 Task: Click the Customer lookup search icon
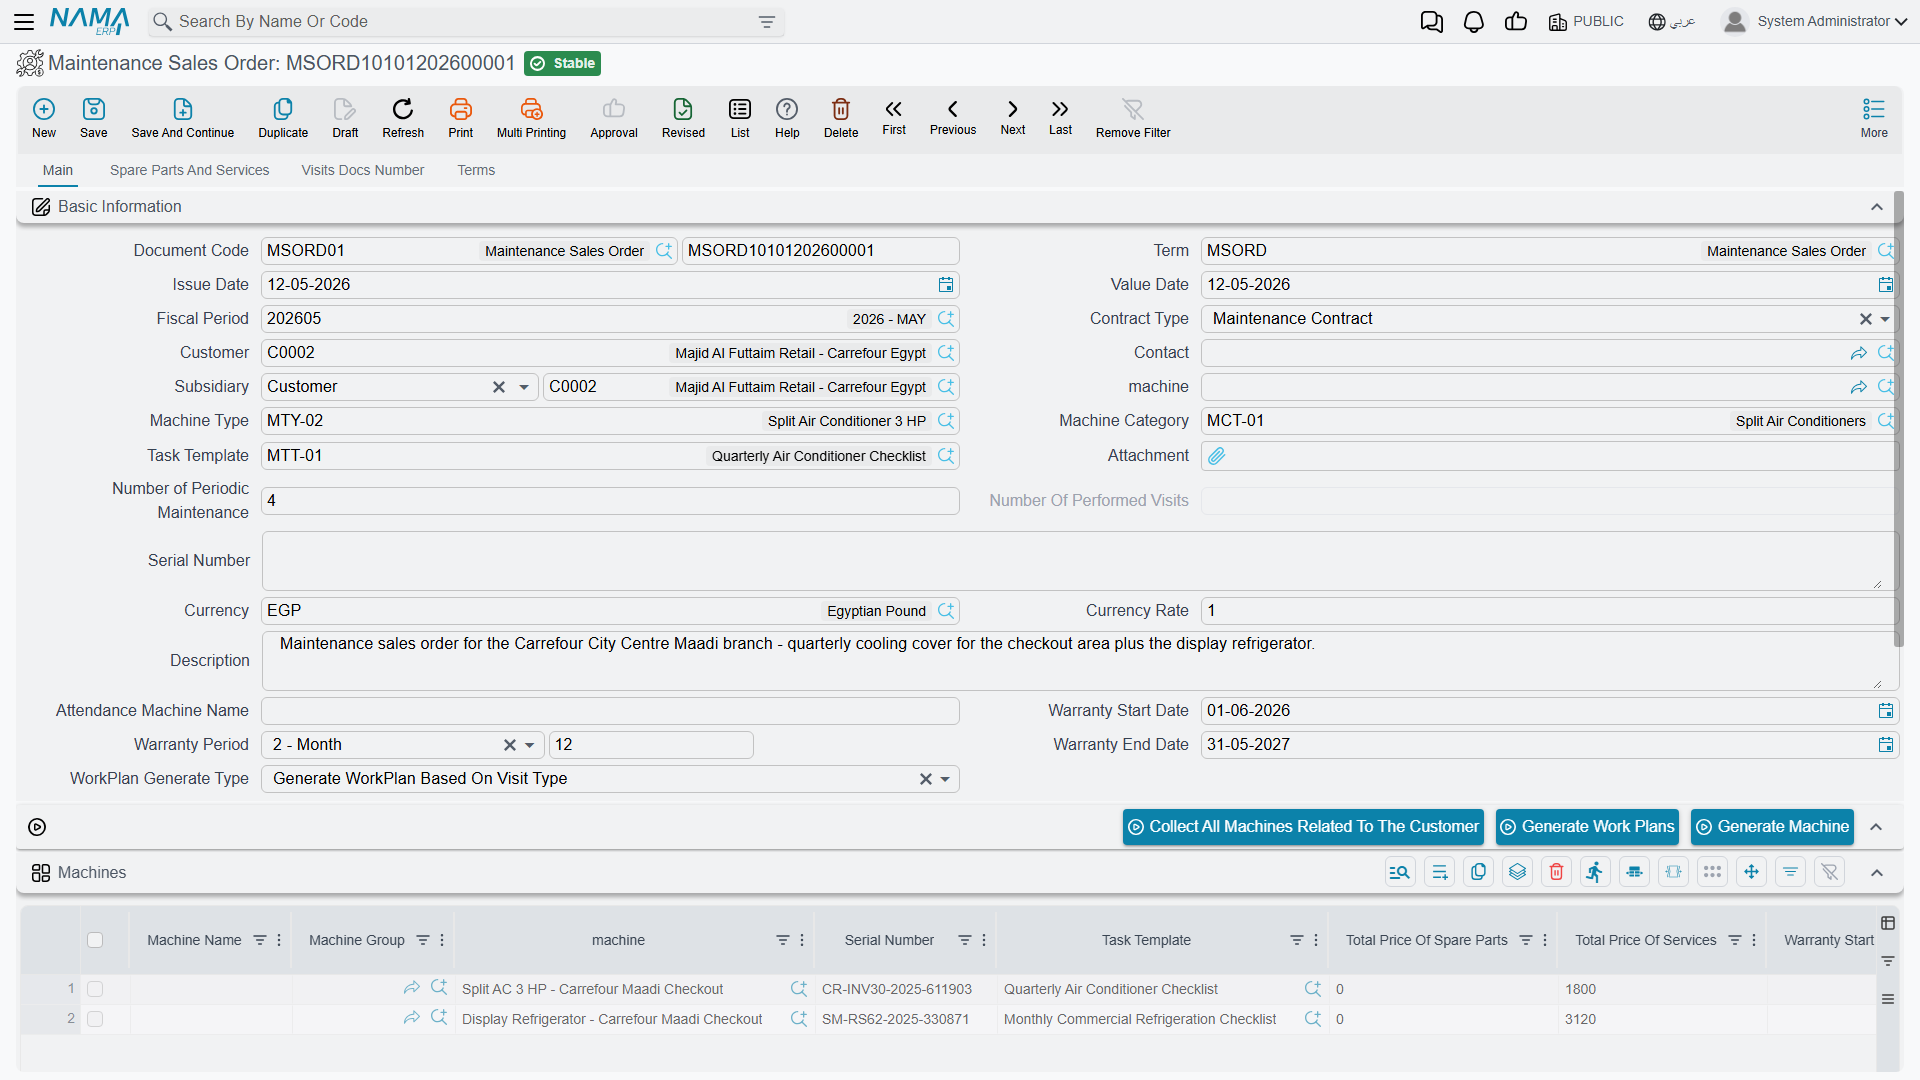[946, 353]
